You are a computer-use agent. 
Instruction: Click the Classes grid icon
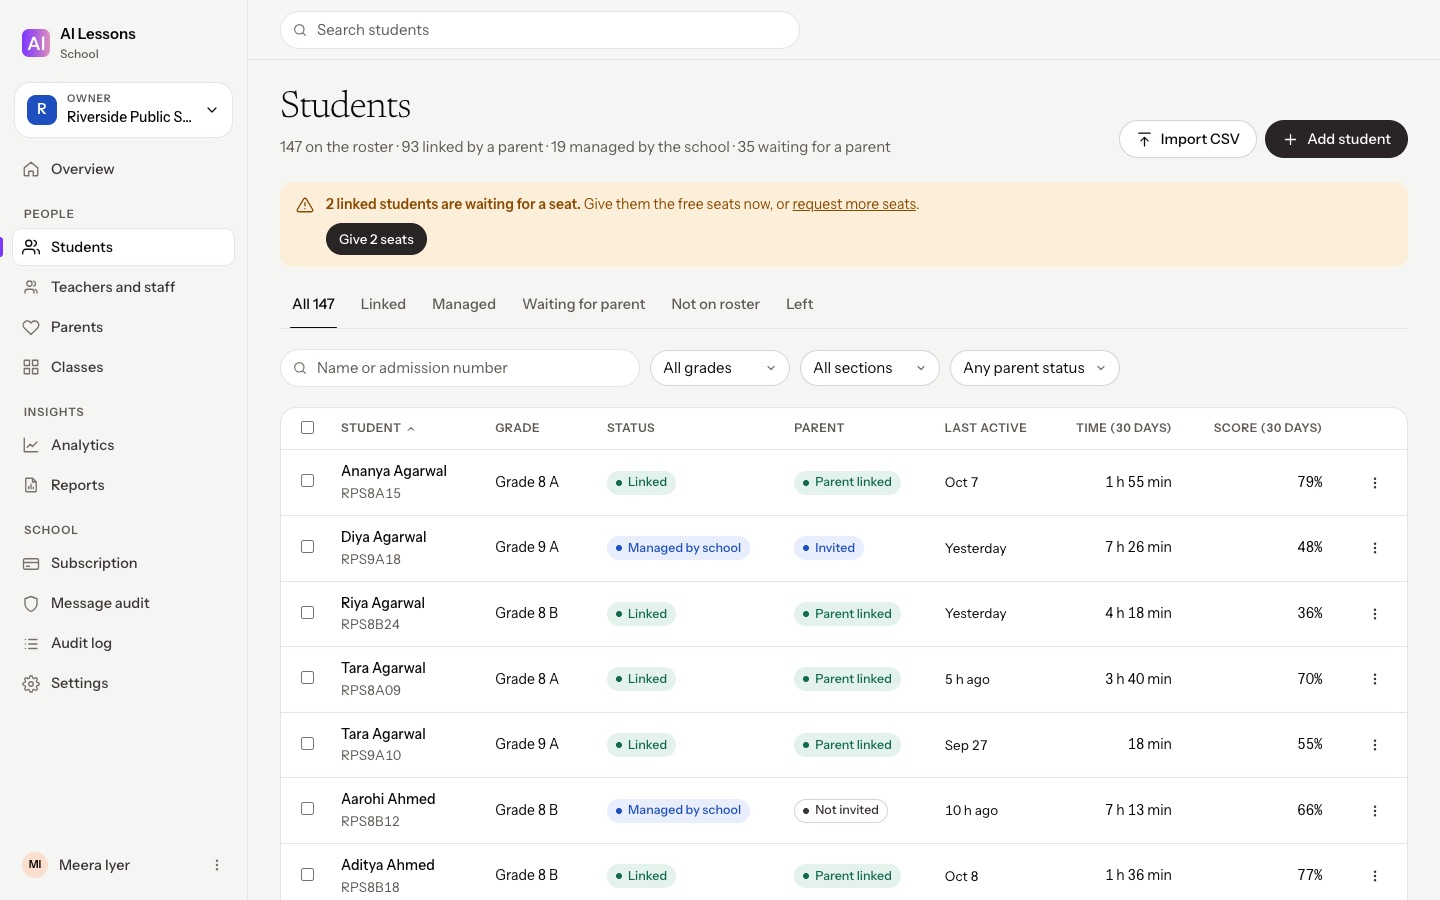[31, 367]
